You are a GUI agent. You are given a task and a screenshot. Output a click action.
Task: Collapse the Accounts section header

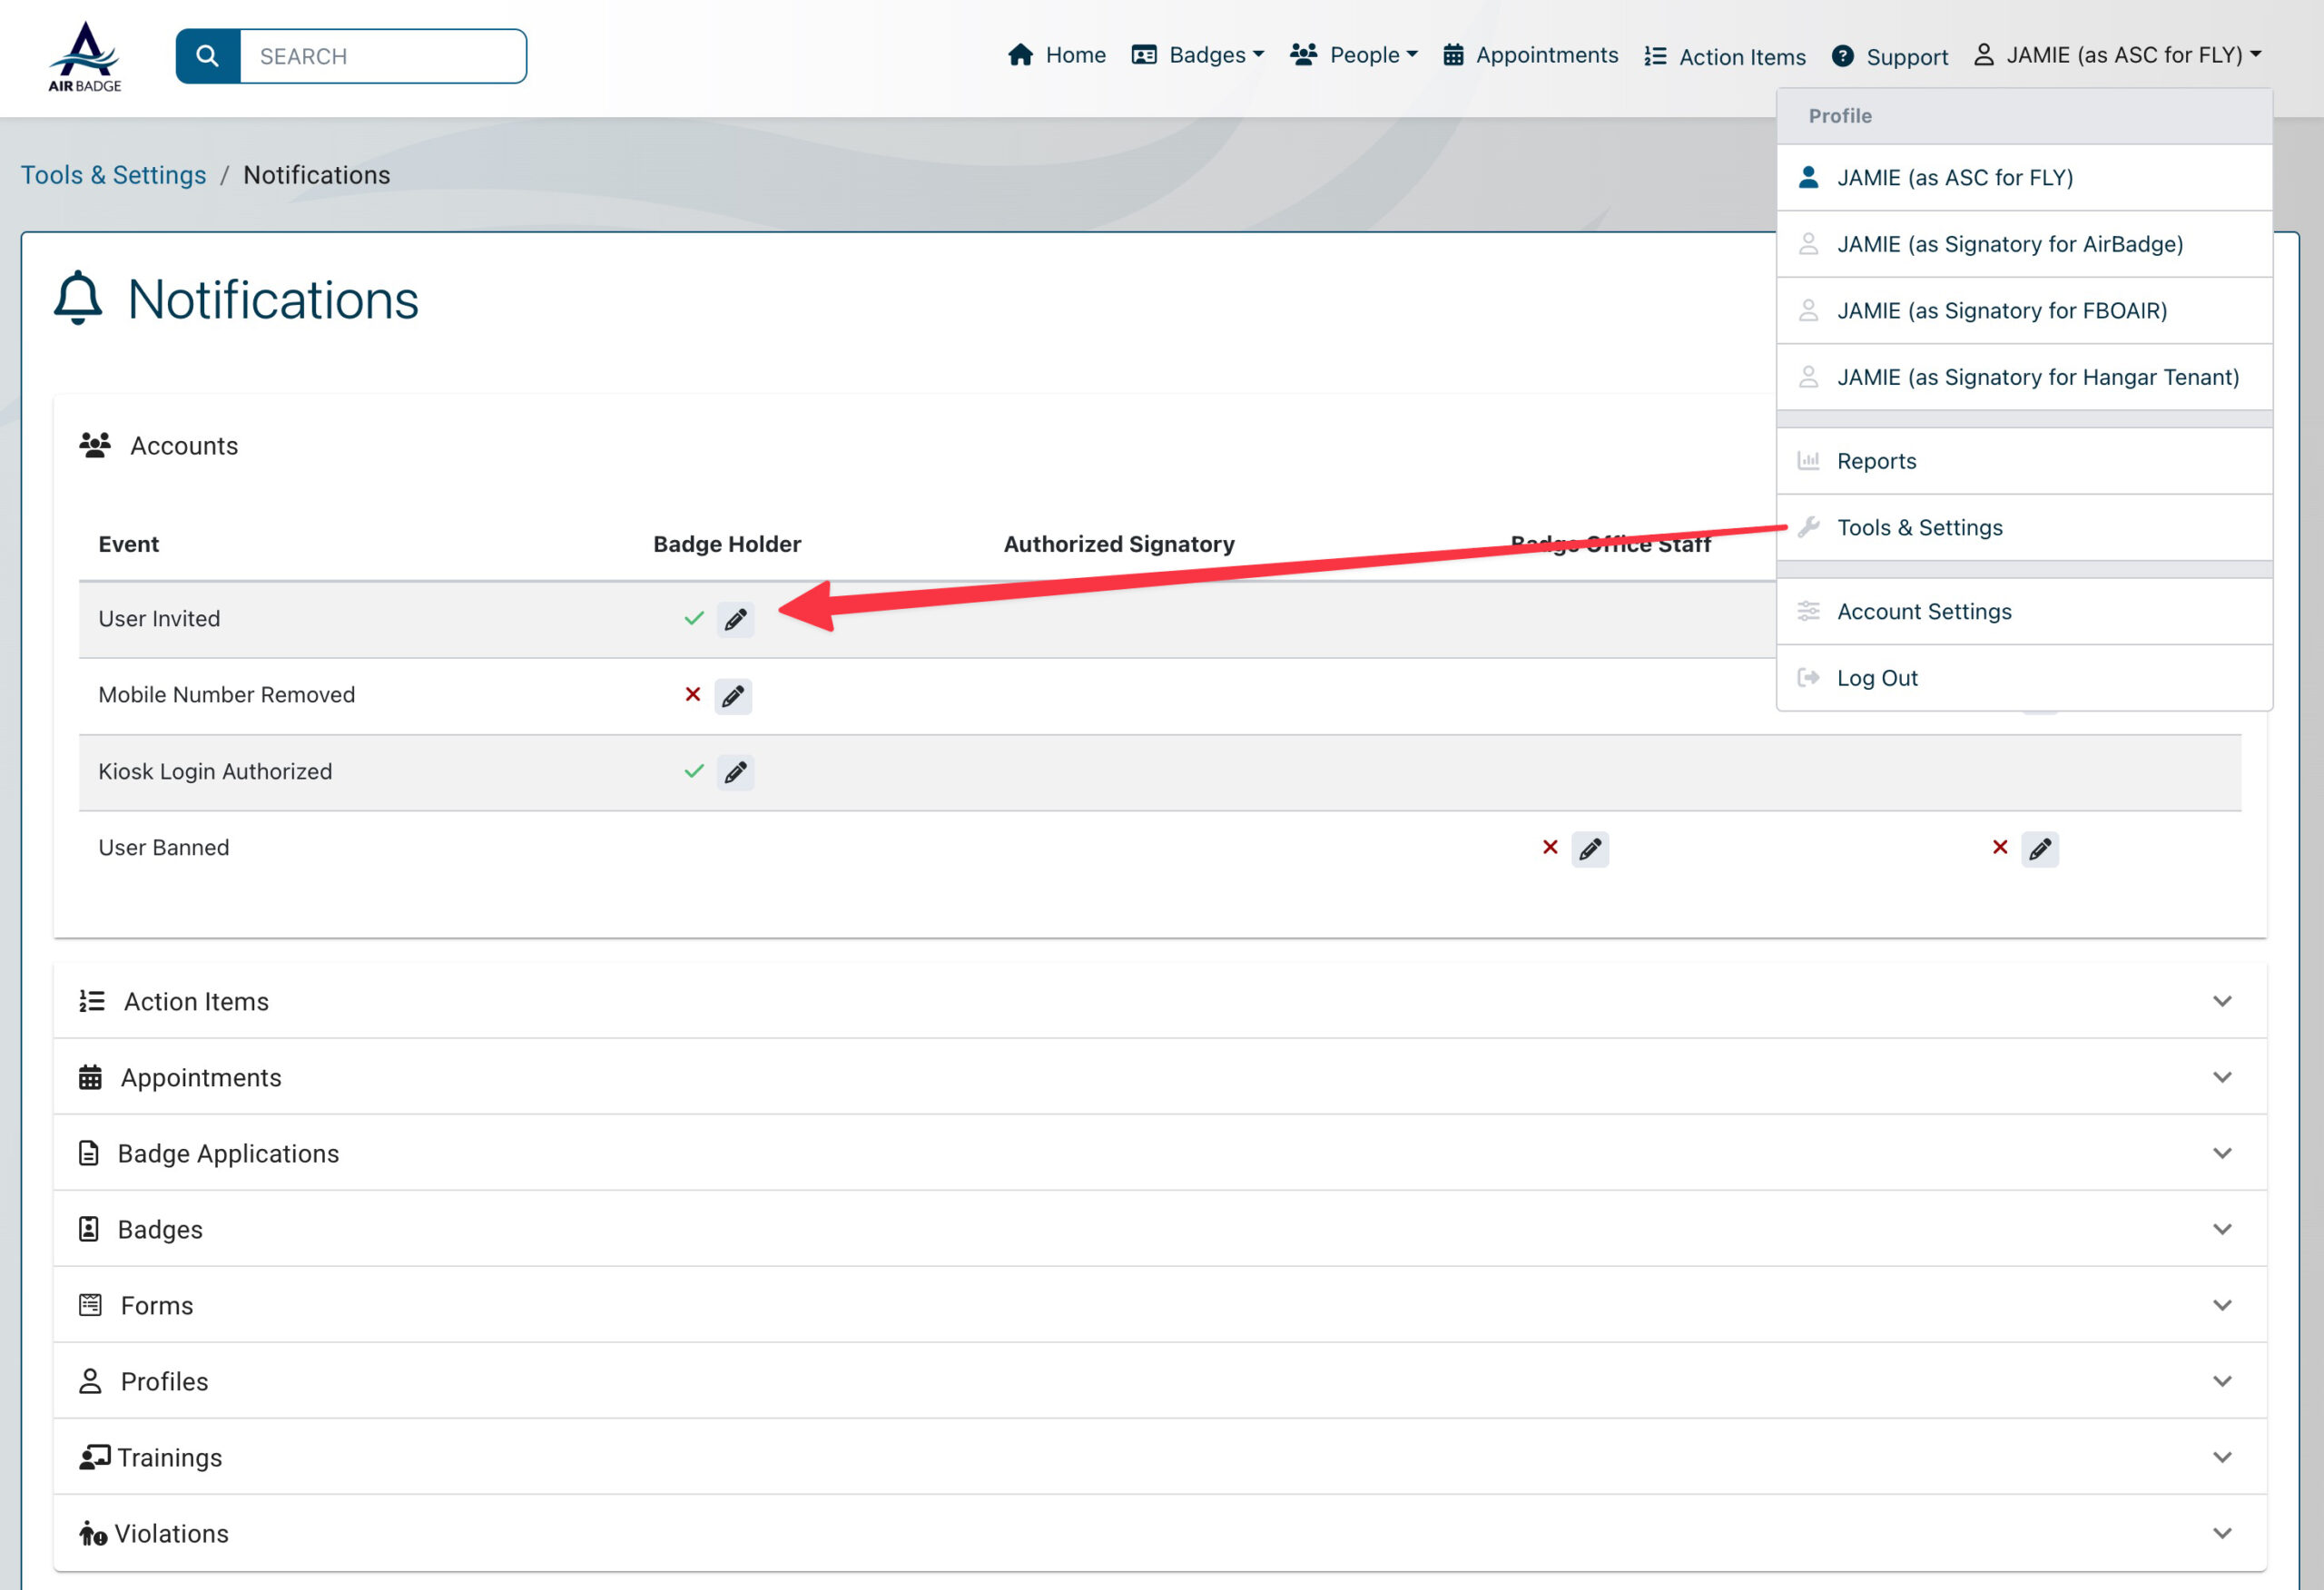184,446
